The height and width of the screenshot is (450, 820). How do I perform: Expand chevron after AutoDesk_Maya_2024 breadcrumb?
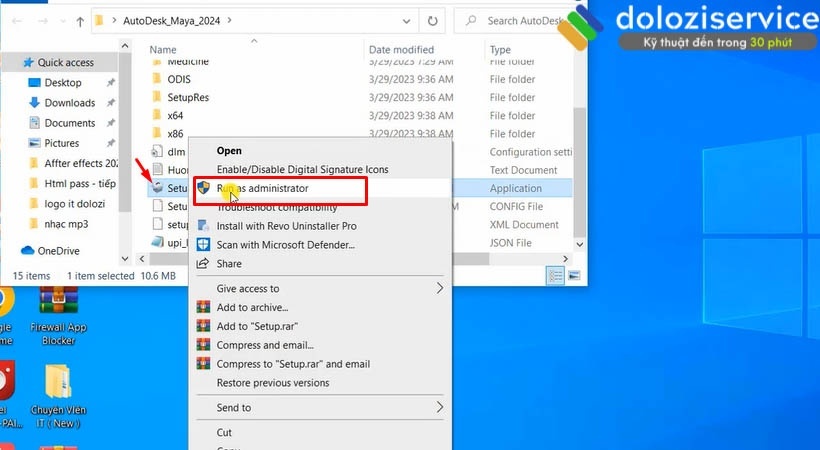click(x=229, y=21)
